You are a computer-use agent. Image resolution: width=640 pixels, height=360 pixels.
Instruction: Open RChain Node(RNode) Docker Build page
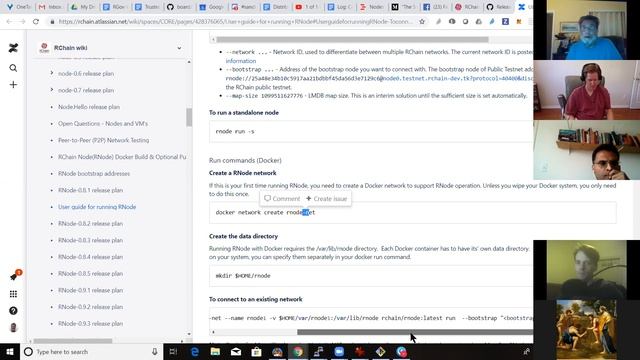(x=122, y=157)
